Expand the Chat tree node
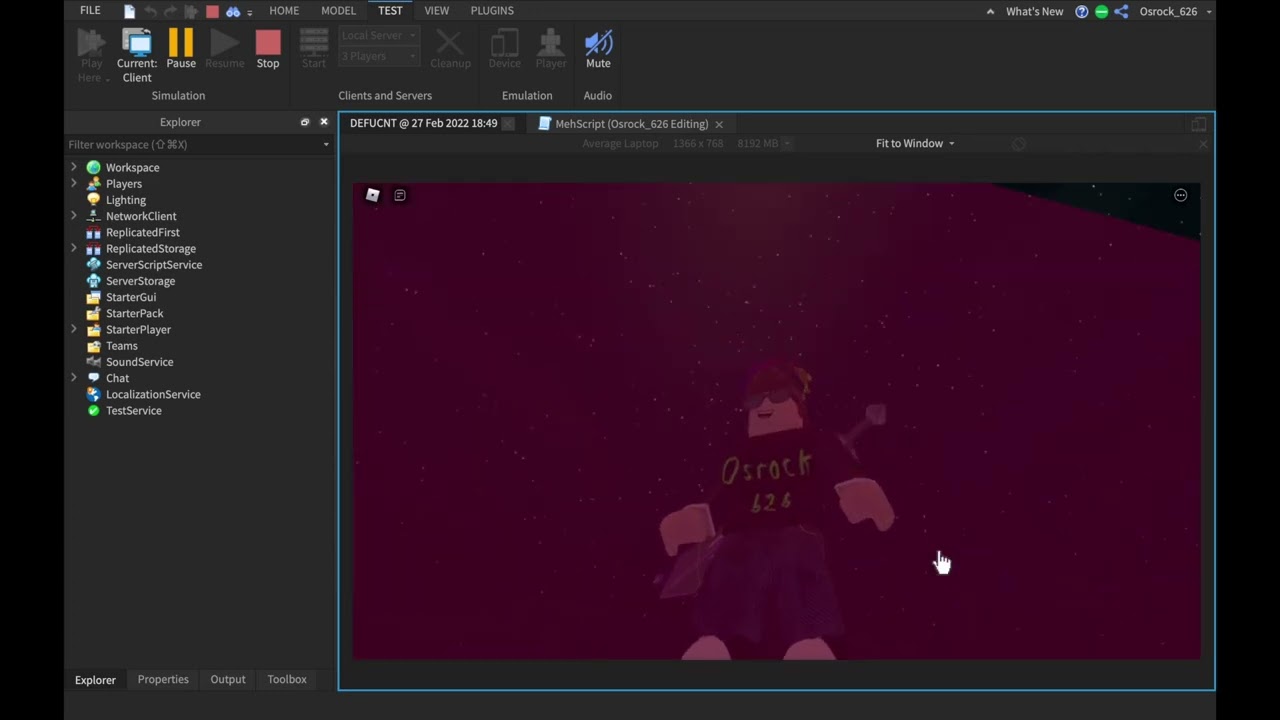 coord(73,378)
